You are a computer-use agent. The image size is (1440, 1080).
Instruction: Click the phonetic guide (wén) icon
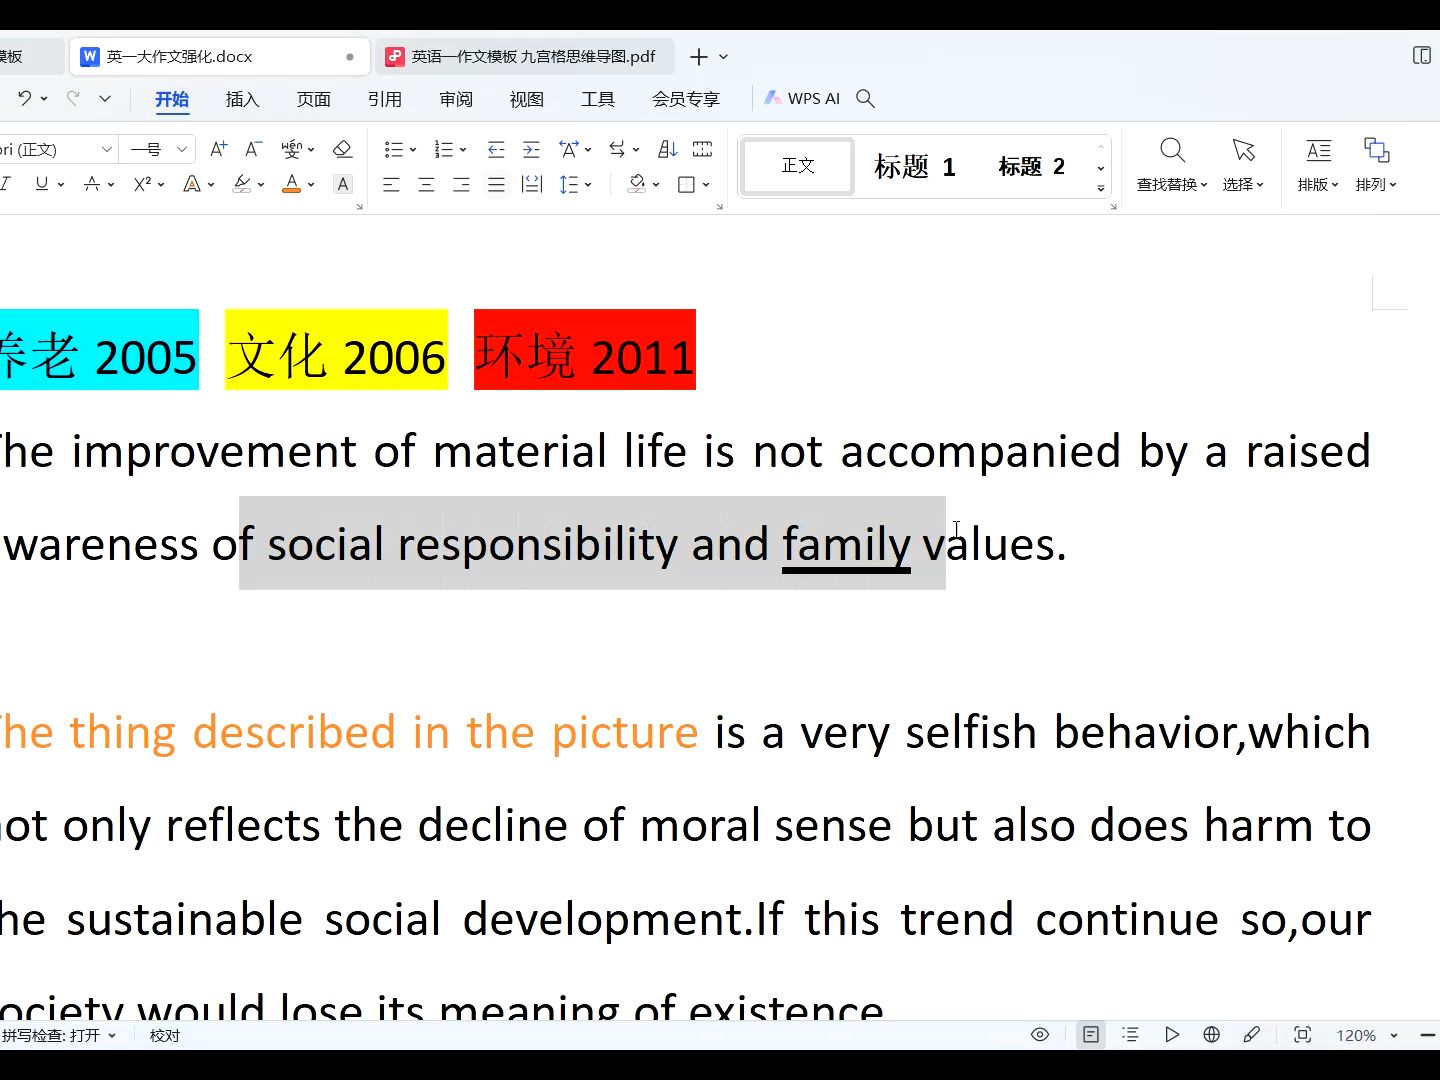point(292,149)
